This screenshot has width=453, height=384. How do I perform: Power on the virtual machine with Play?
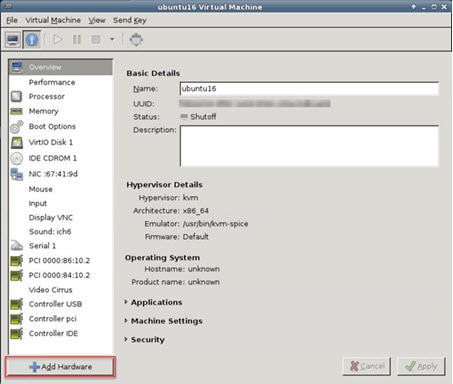(x=58, y=40)
